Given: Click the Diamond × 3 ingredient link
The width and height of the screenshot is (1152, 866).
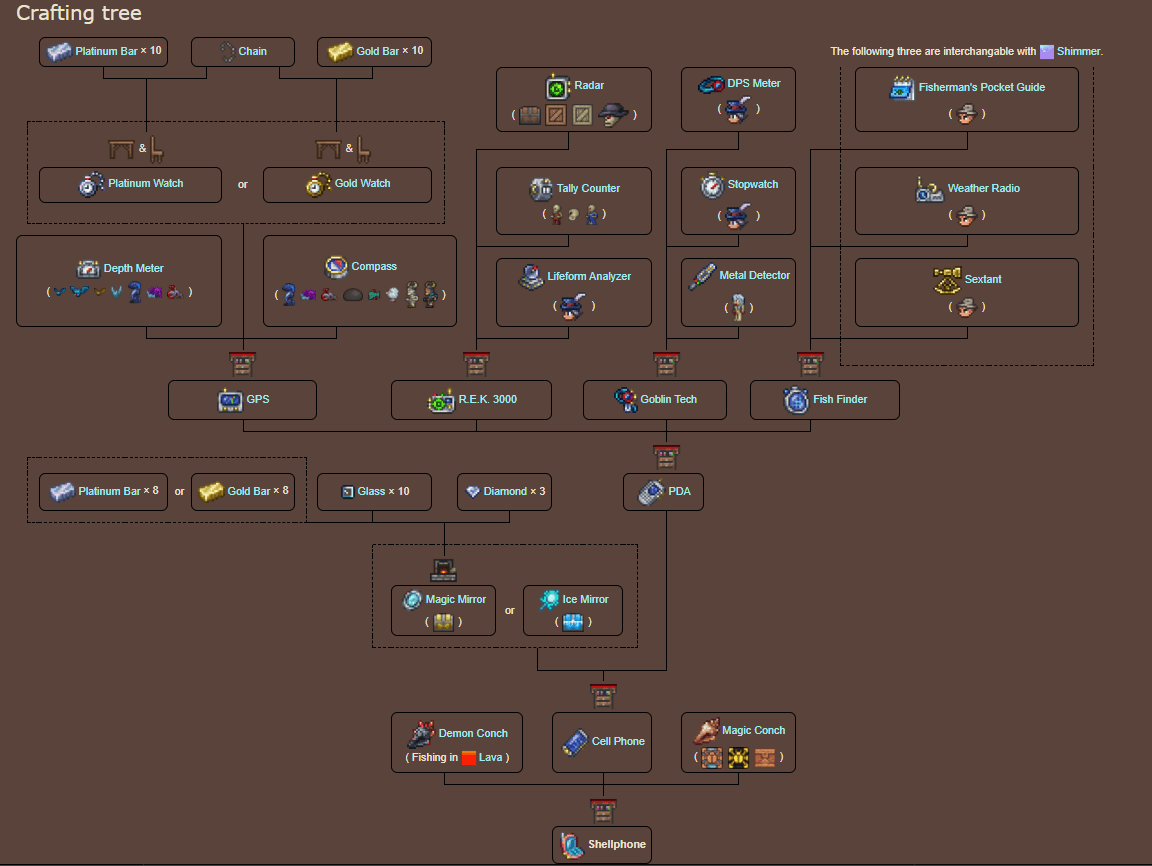Looking at the screenshot, I should pyautogui.click(x=514, y=492).
